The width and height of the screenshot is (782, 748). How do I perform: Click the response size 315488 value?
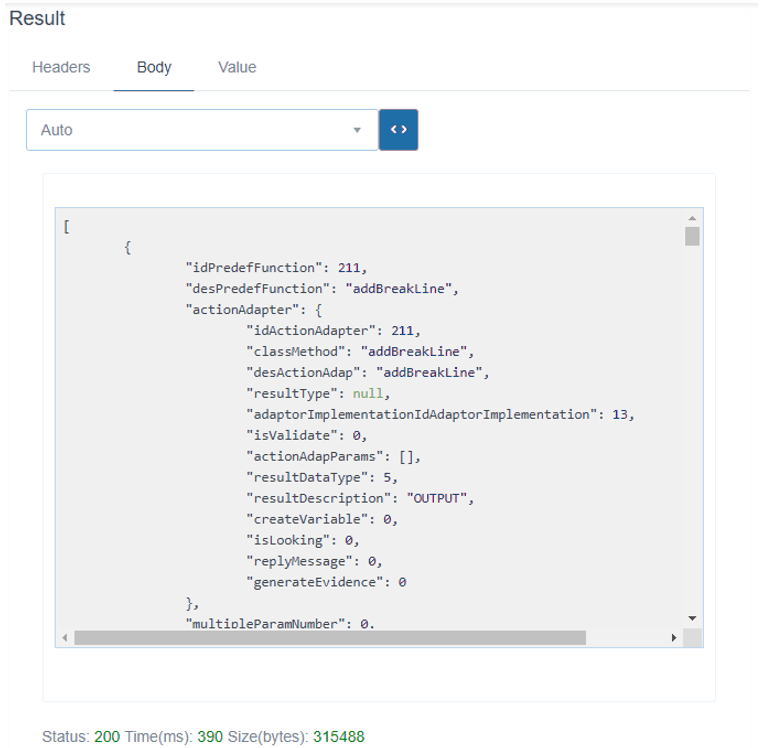(339, 737)
